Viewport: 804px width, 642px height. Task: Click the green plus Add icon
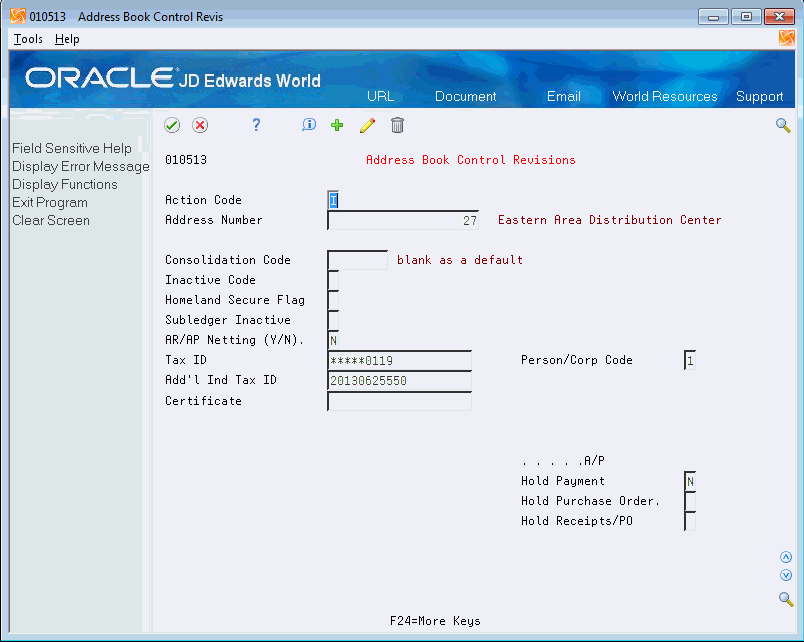point(337,125)
